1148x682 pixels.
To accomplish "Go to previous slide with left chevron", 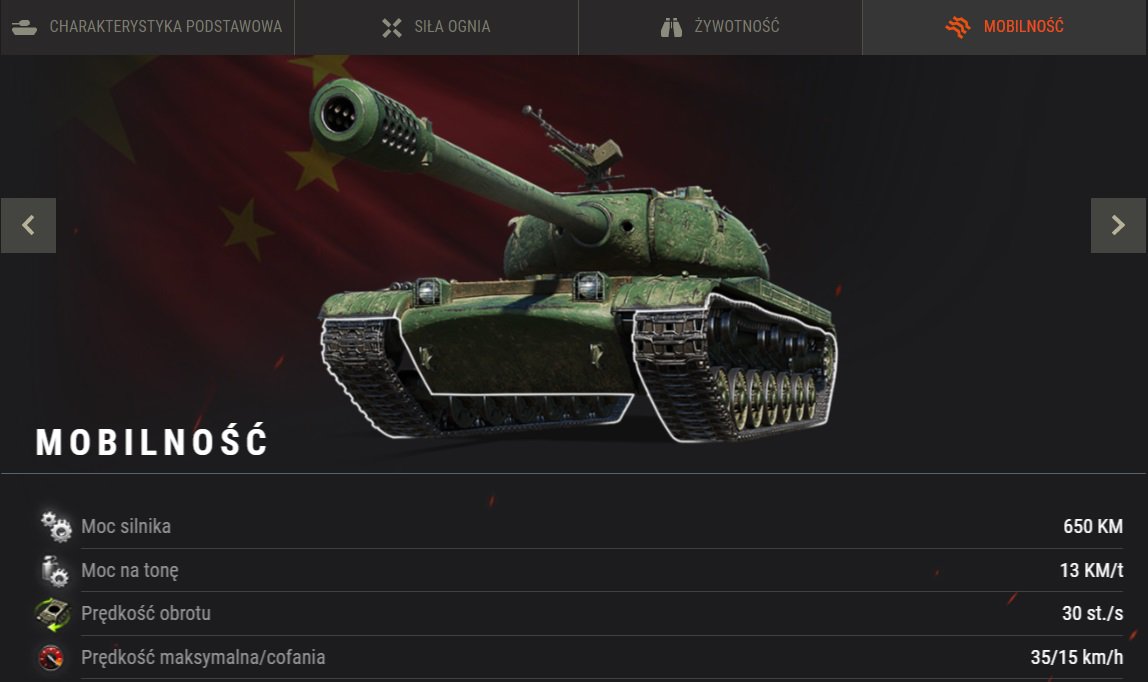I will [28, 225].
